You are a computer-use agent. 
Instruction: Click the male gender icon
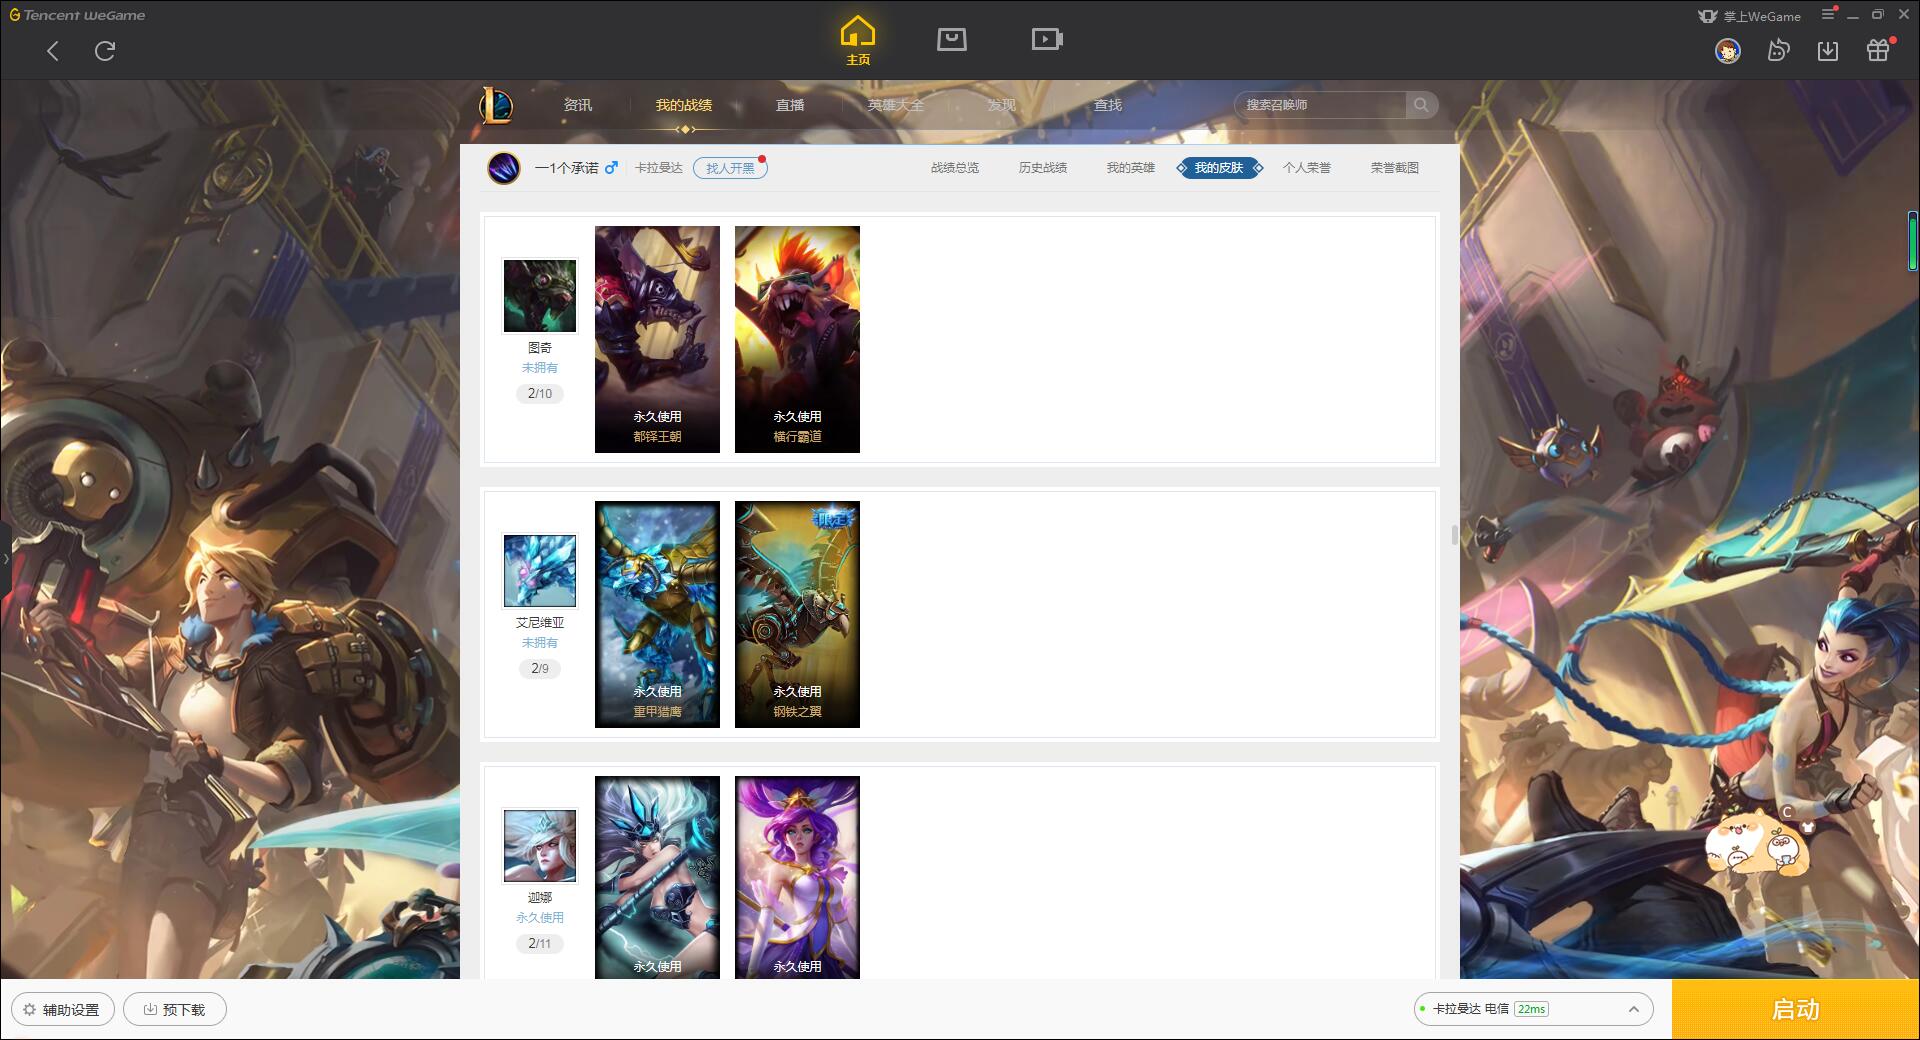pos(612,167)
